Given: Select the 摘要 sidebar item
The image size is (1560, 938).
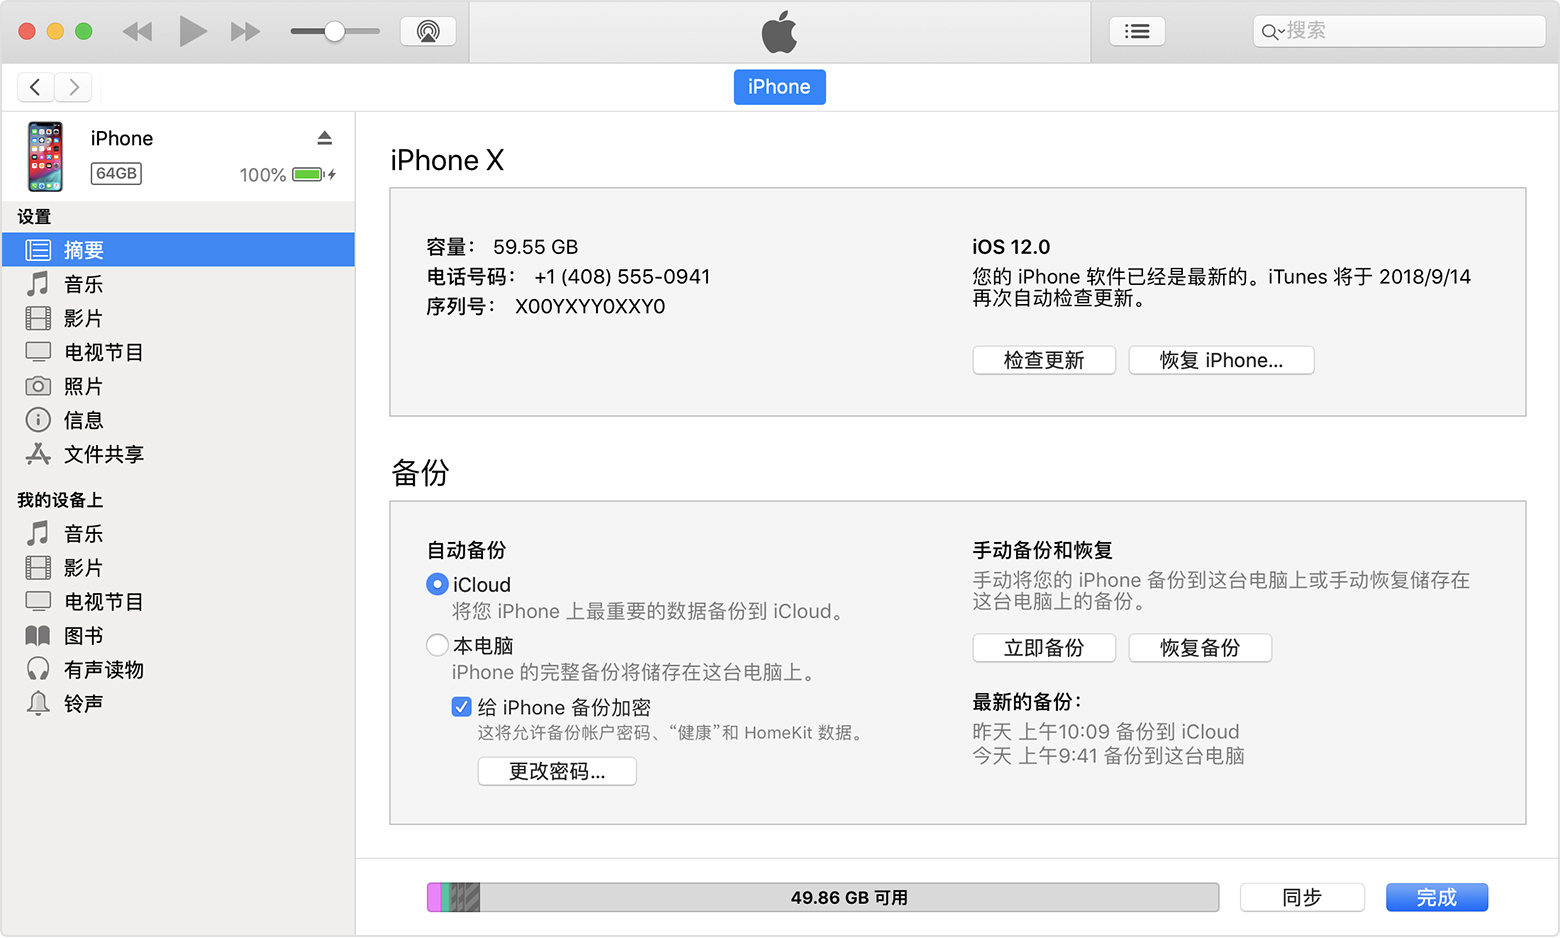Looking at the screenshot, I should click(x=83, y=250).
